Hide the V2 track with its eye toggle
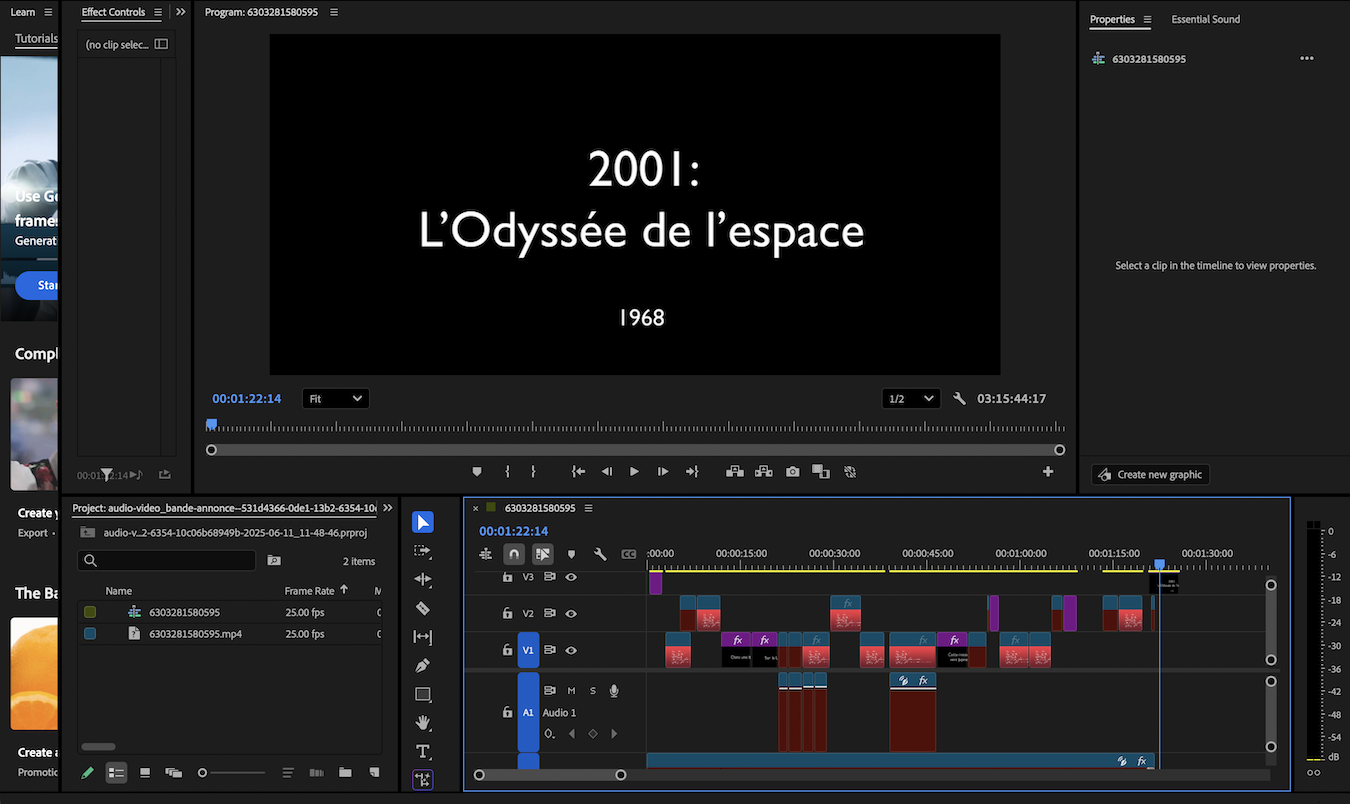The image size is (1350, 804). [571, 613]
